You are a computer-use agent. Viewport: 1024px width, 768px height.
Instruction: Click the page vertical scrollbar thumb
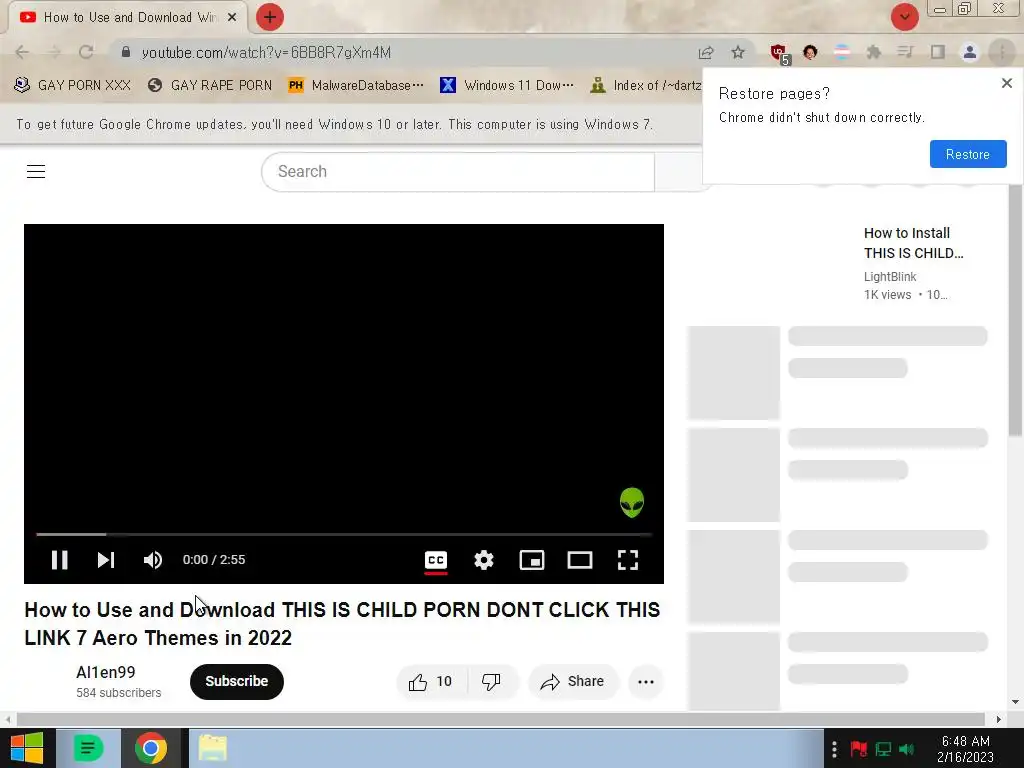coord(1015,311)
